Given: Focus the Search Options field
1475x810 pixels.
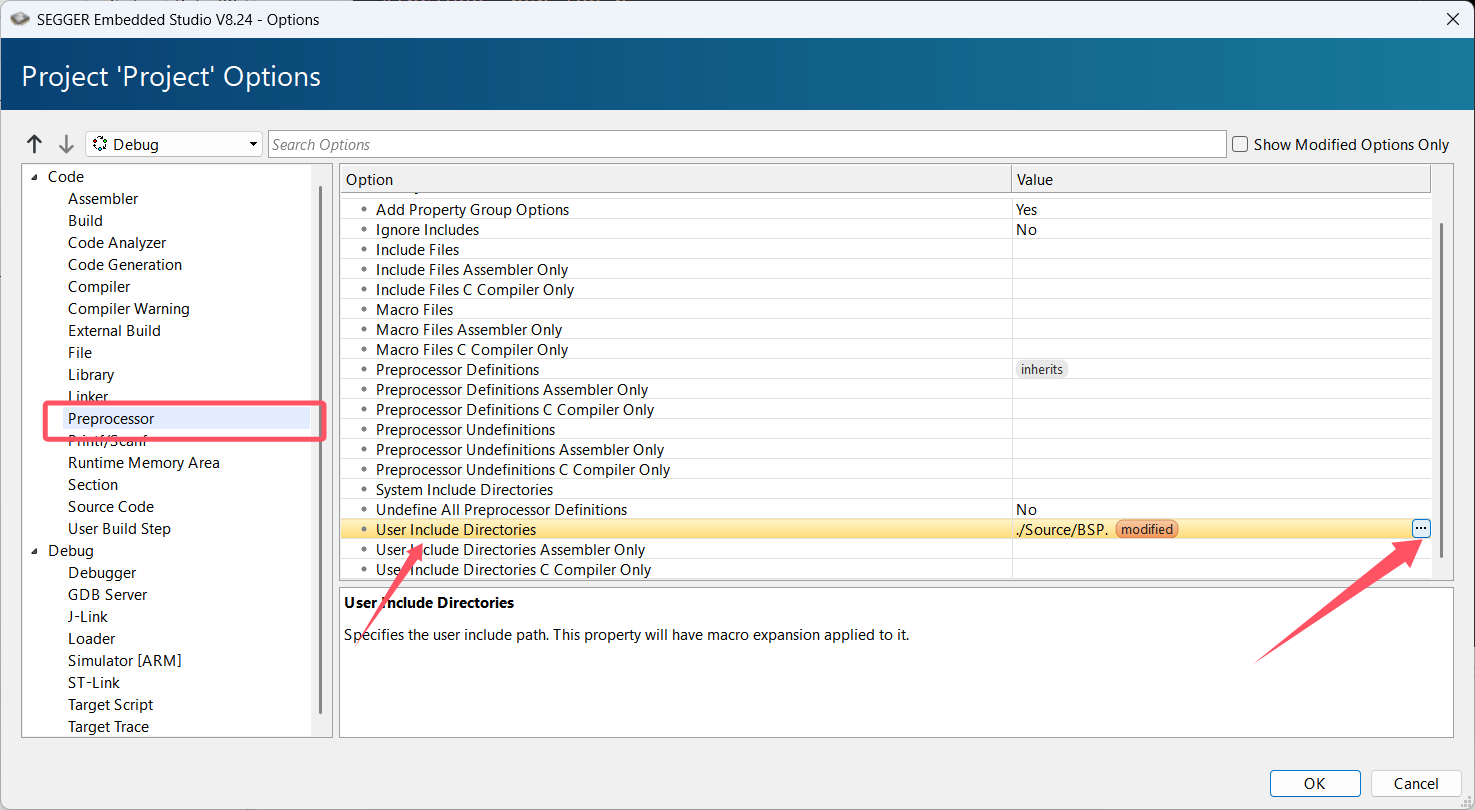Looking at the screenshot, I should (747, 144).
